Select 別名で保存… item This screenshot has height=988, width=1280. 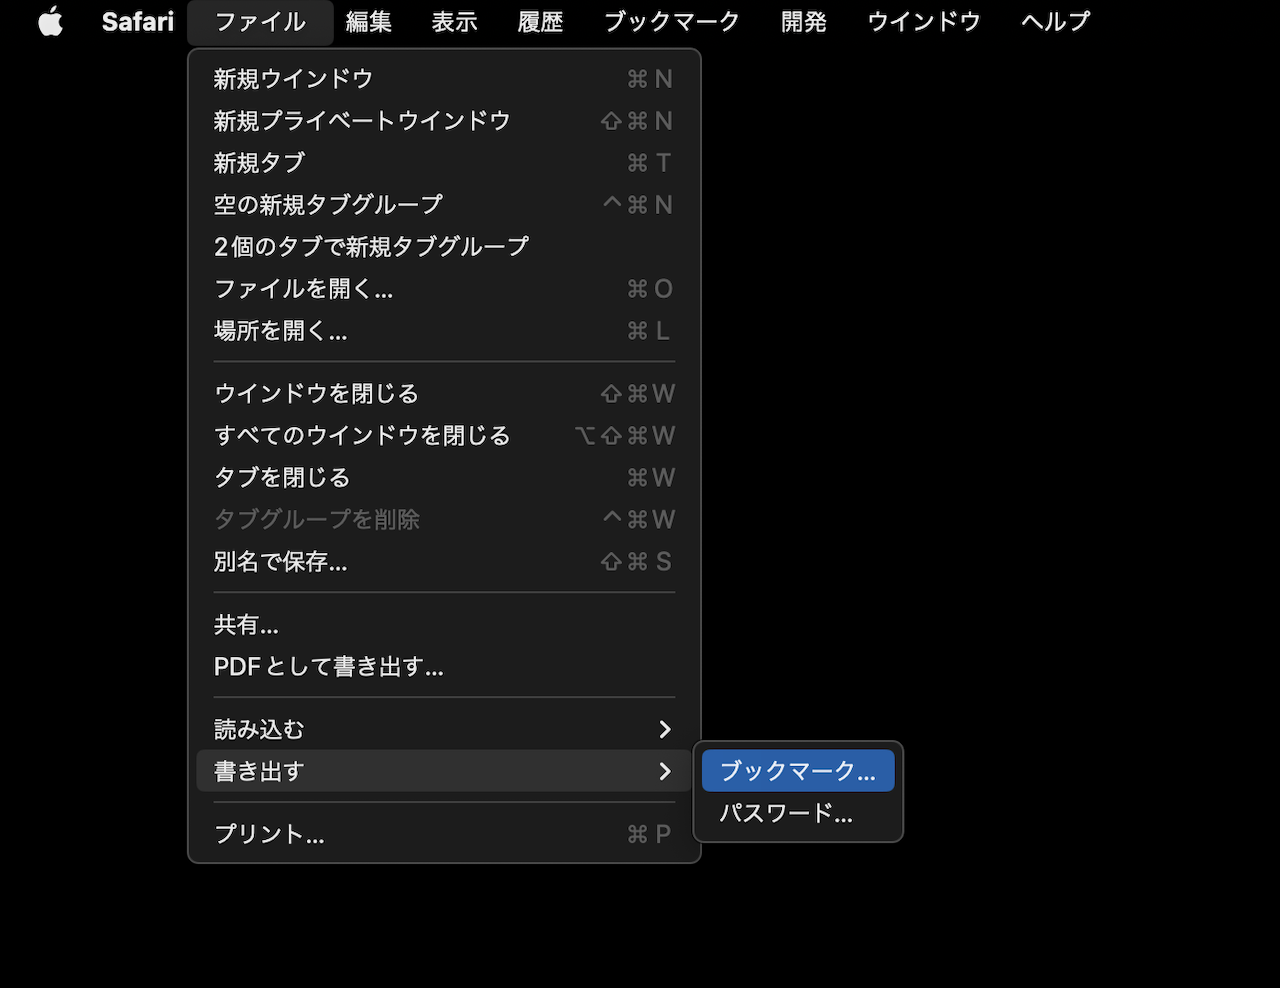coord(444,562)
